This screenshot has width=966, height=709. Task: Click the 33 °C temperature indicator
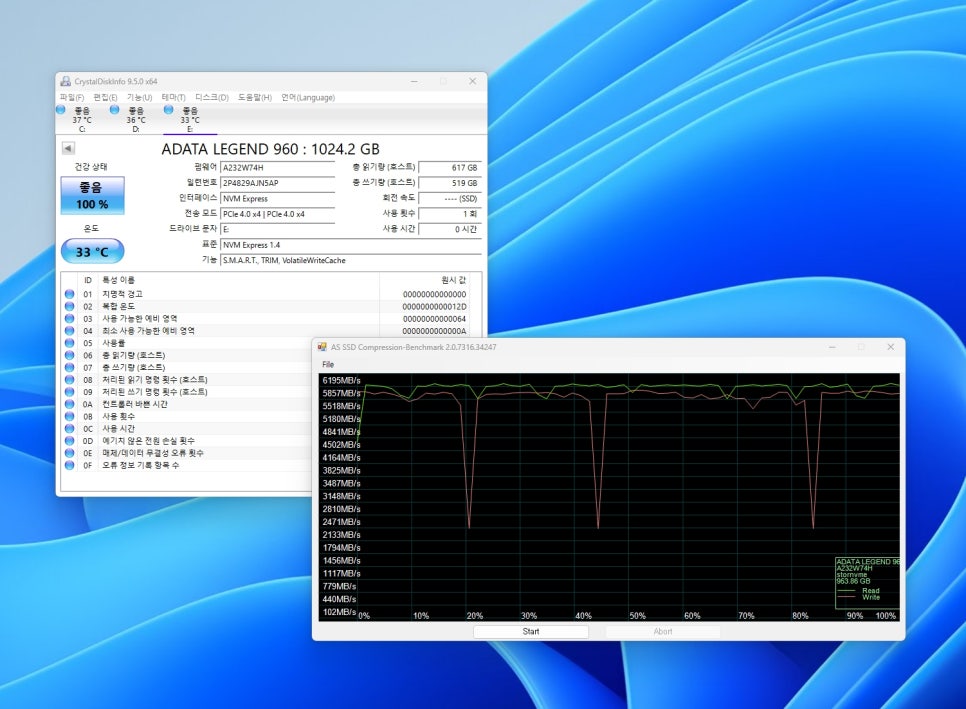[x=93, y=251]
